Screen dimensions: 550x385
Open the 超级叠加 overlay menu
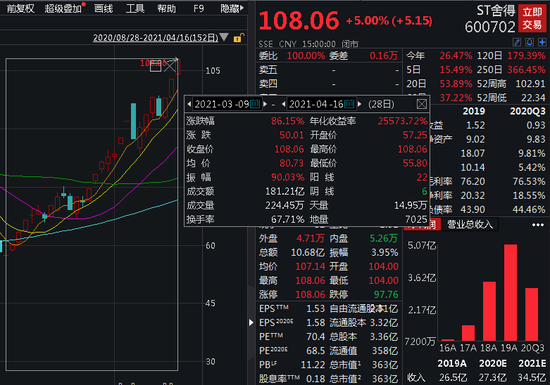pos(63,8)
